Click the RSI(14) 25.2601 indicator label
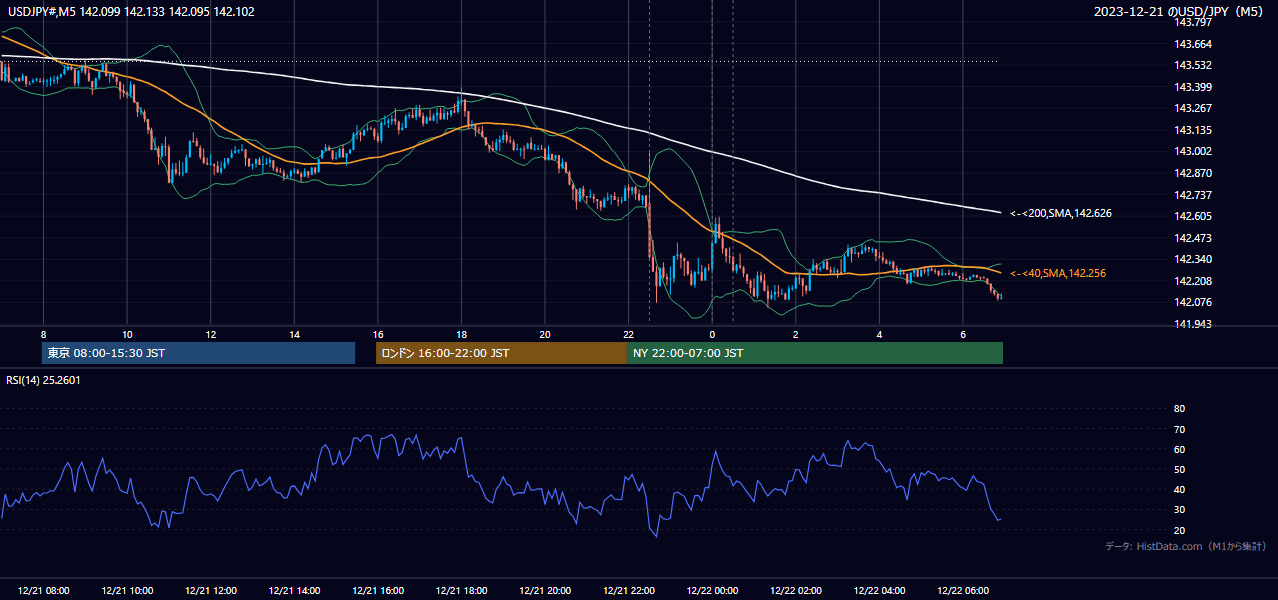 tap(43, 379)
